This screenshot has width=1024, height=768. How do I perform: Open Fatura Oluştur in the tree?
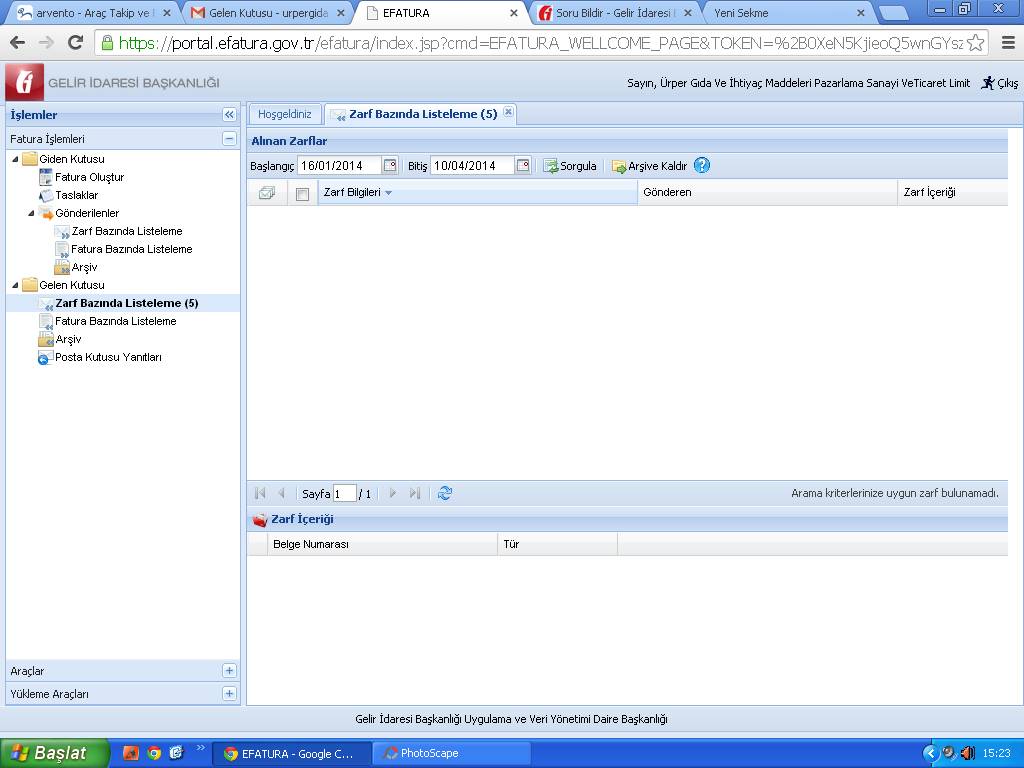(x=89, y=177)
